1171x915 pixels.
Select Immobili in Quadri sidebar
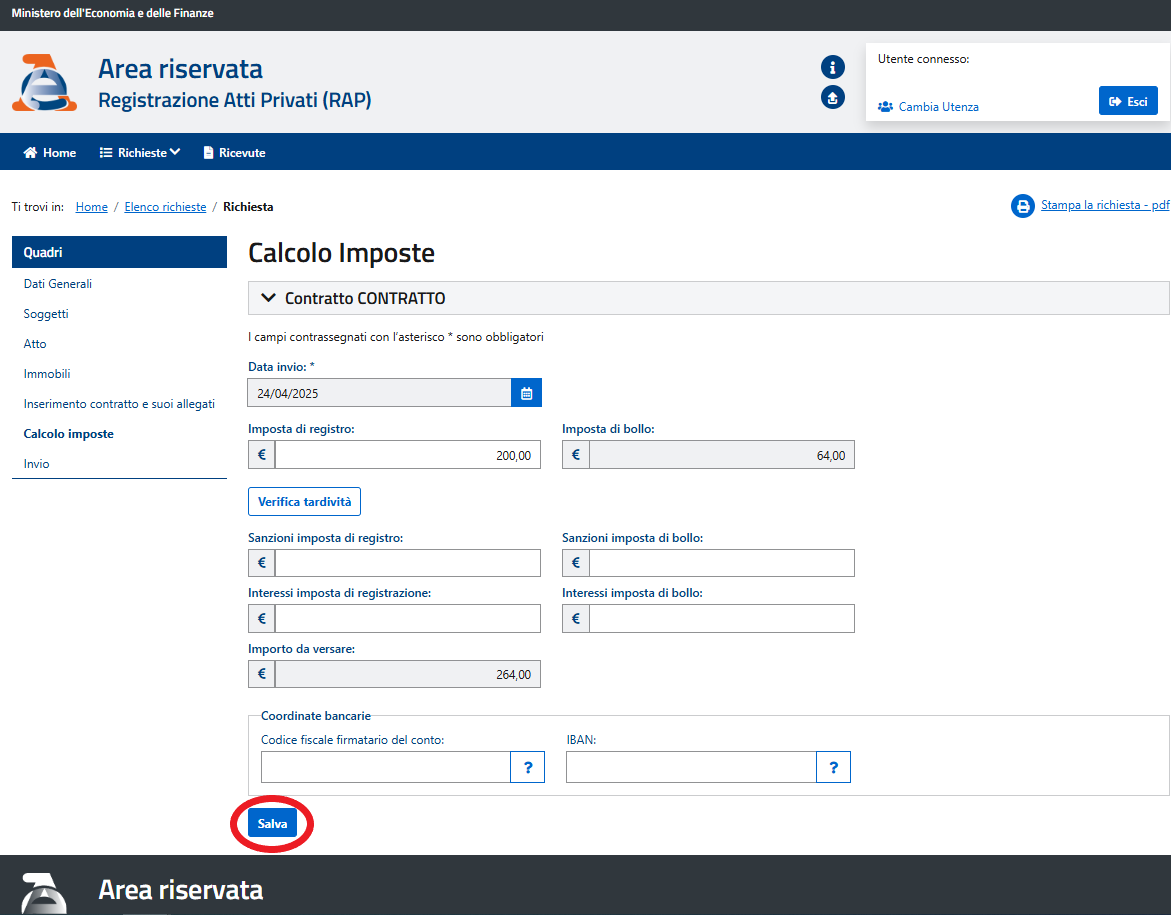point(47,373)
